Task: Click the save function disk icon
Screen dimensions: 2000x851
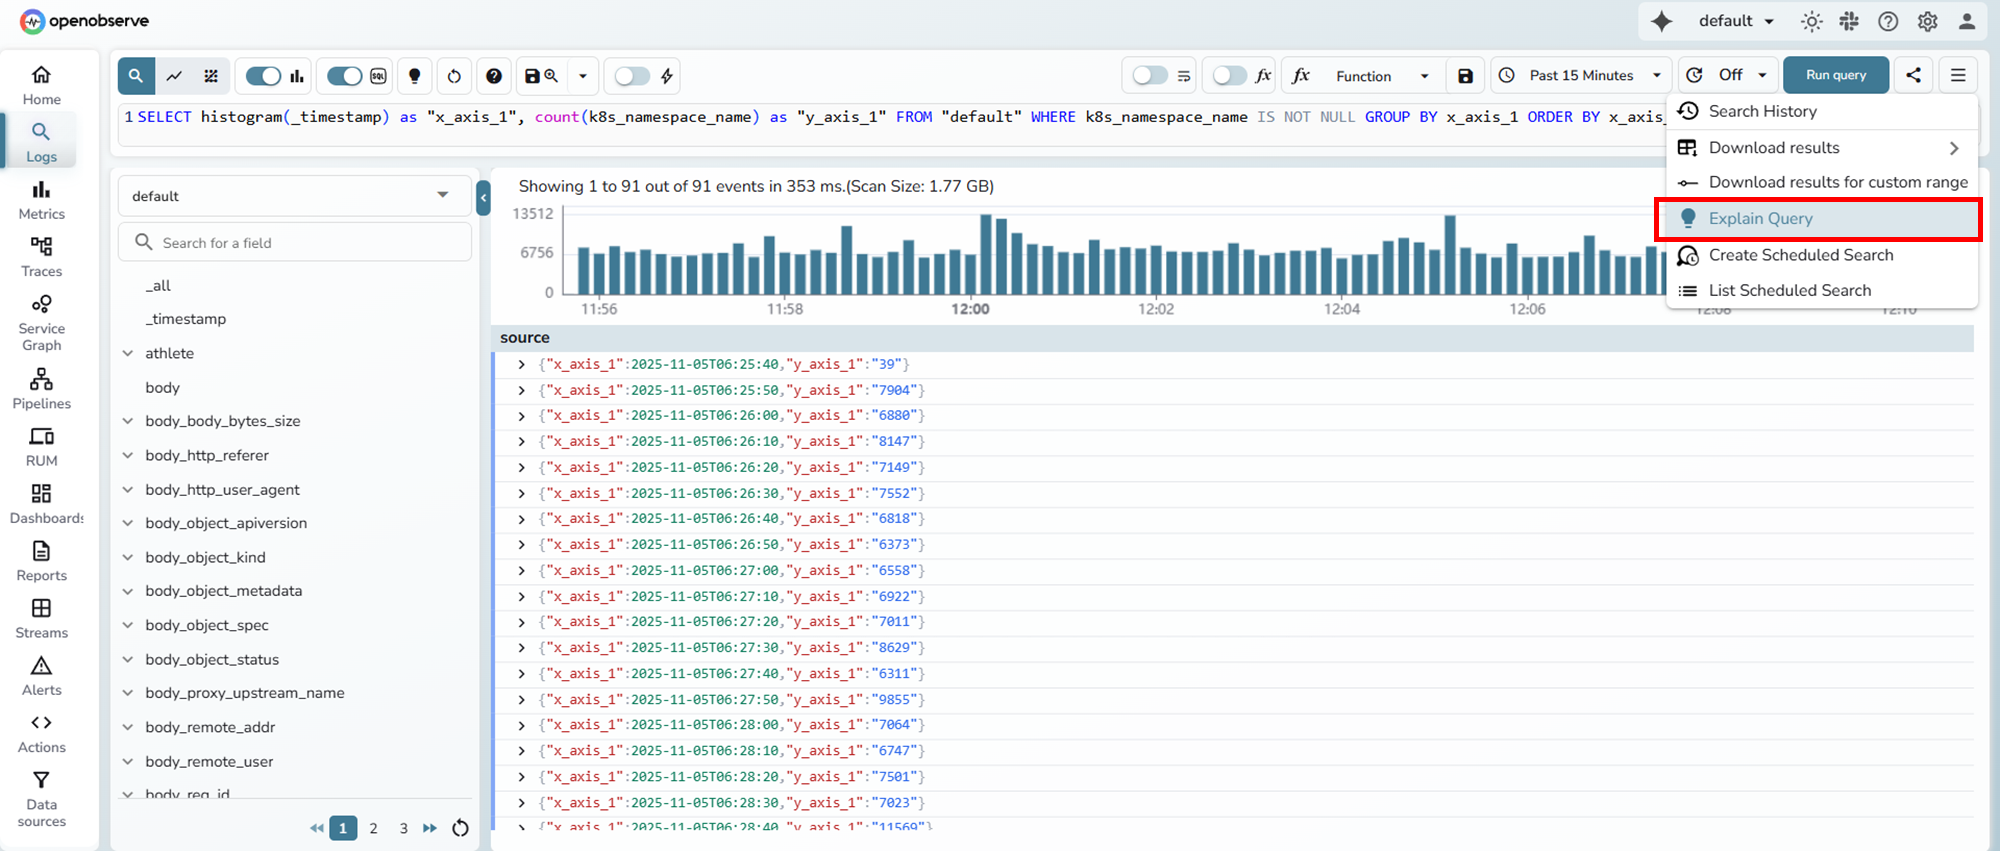Action: (x=1465, y=76)
